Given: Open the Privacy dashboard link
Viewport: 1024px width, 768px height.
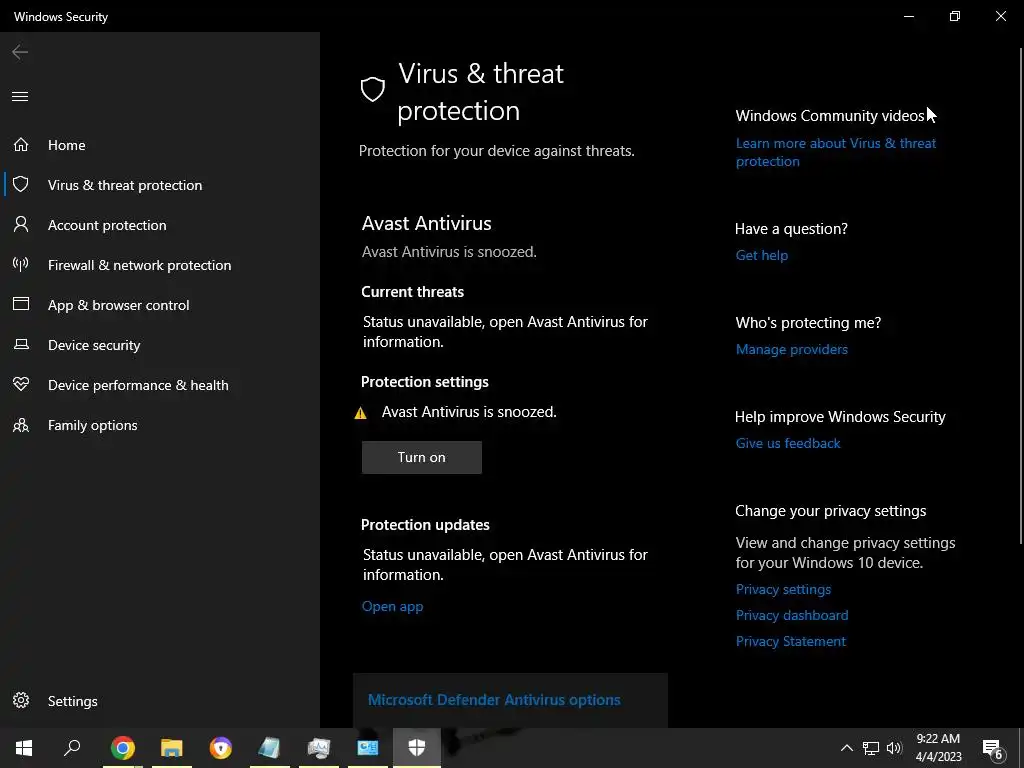Looking at the screenshot, I should (x=792, y=615).
